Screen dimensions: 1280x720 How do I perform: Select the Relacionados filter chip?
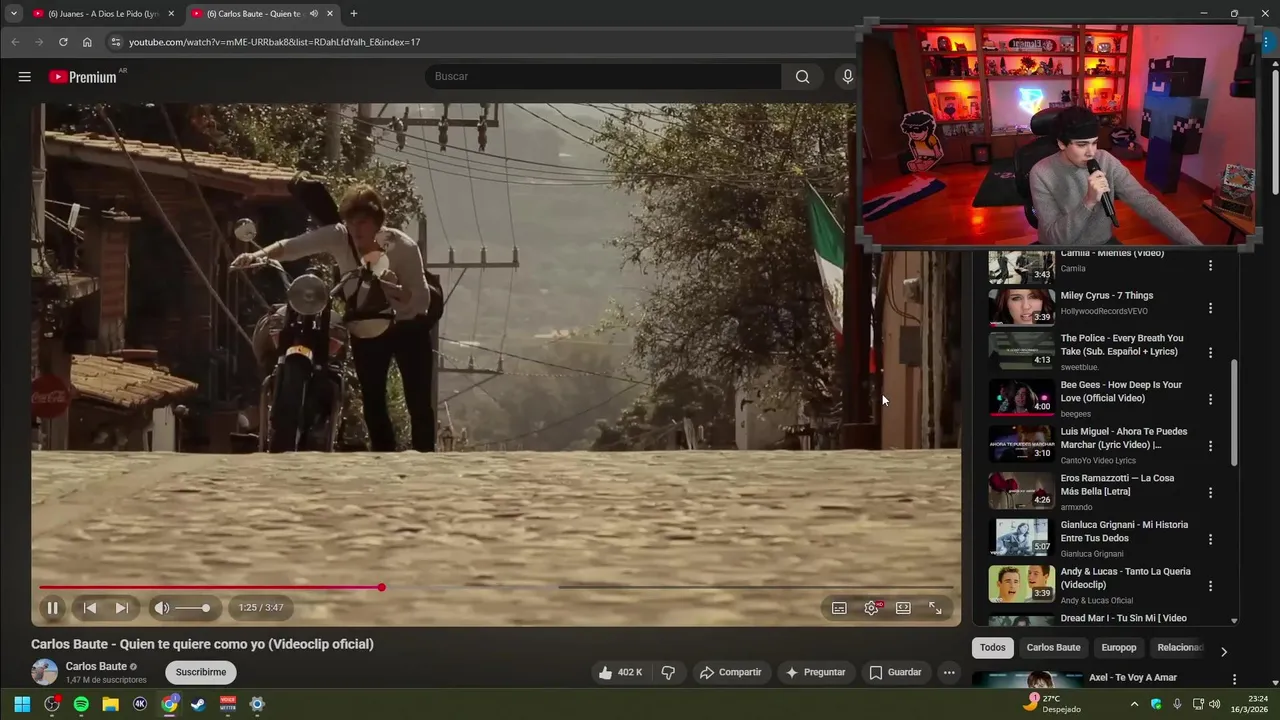click(x=1180, y=647)
